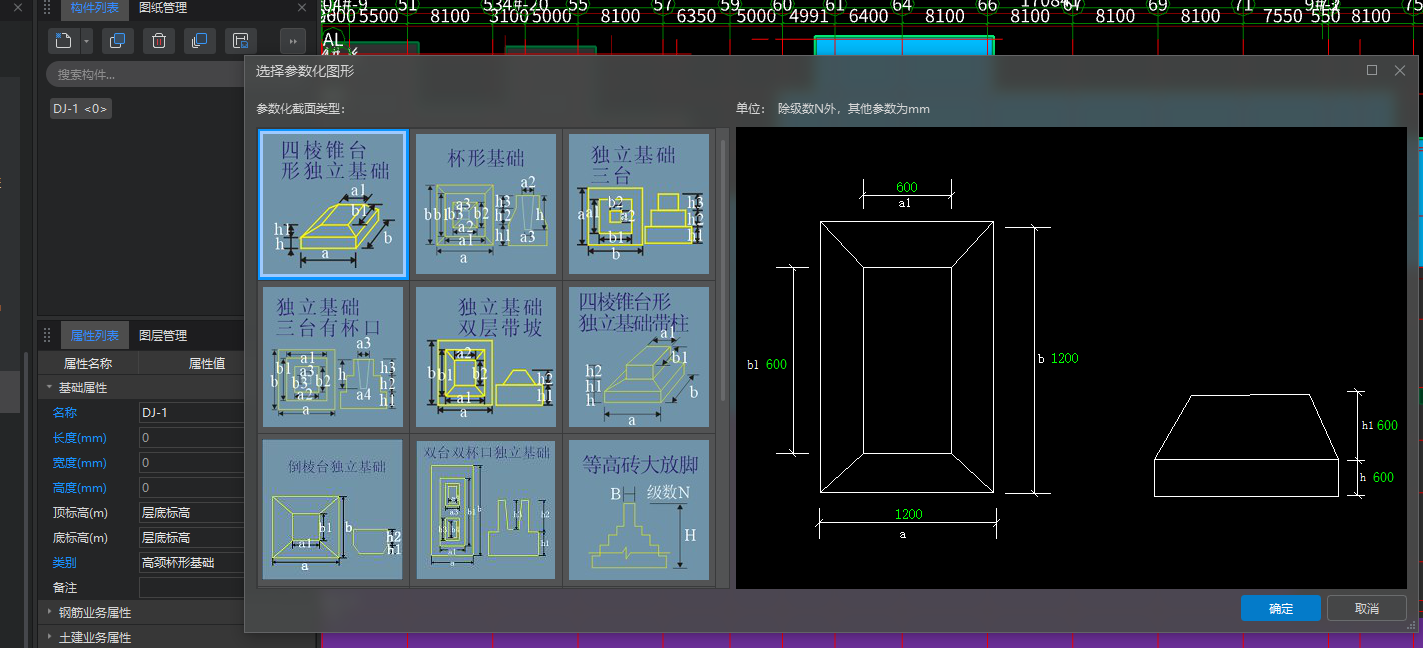Viewport: 1423px width, 648px height.
Task: Switch to the 构件列表 tab
Action: (x=94, y=8)
